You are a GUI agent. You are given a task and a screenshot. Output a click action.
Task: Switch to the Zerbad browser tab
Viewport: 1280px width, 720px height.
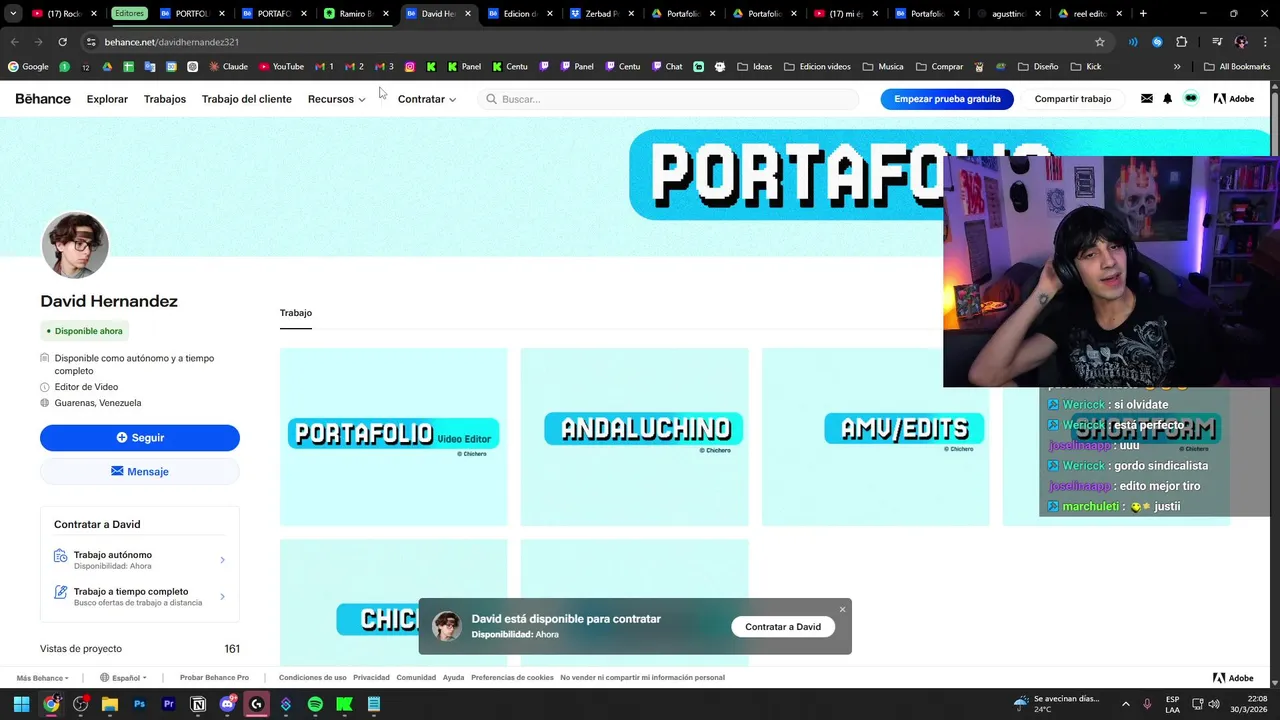tap(603, 14)
